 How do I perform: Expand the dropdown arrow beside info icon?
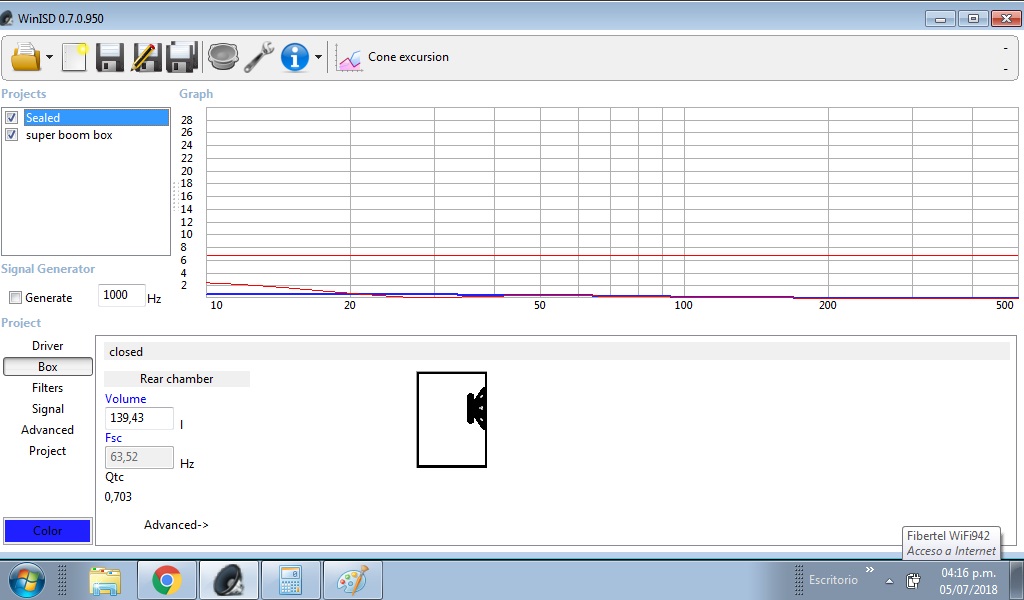click(x=318, y=57)
